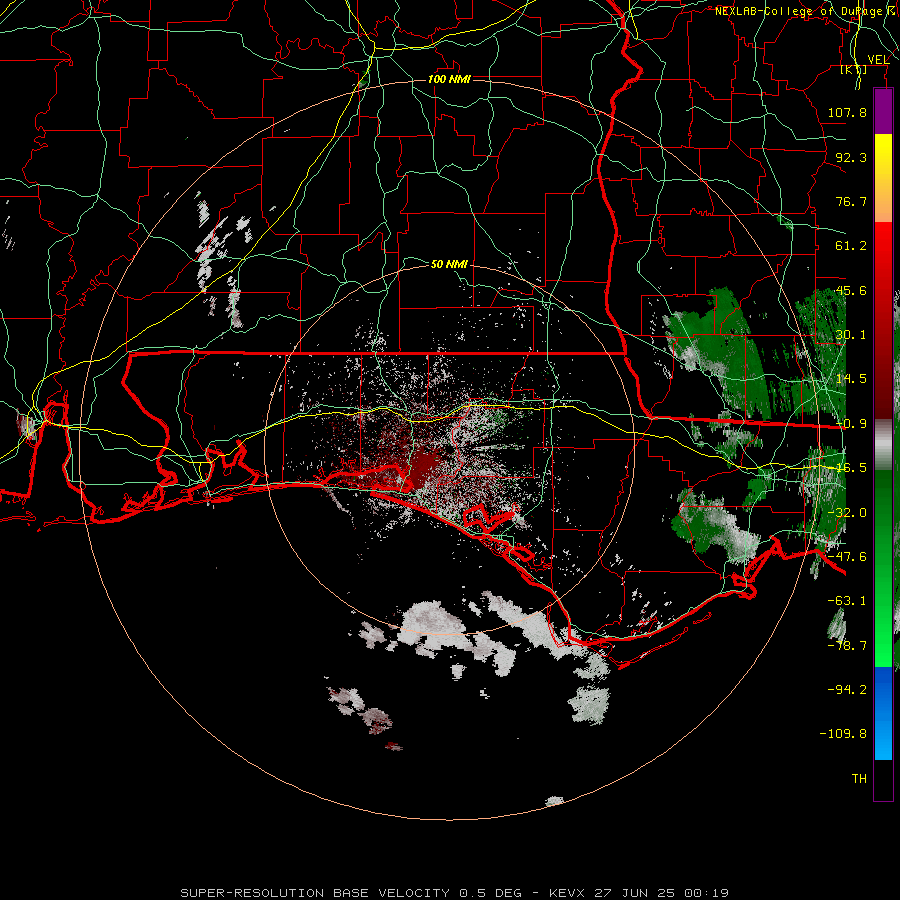The image size is (900, 900).
Task: Click the -63.1 scale label
Action: pos(847,601)
